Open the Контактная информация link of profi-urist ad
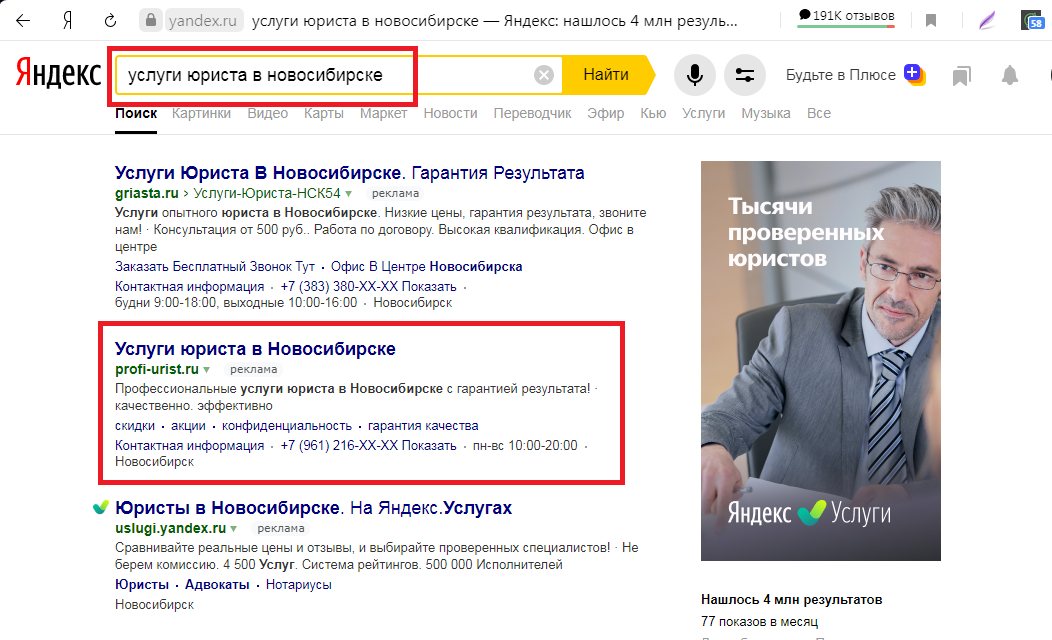The height and width of the screenshot is (640, 1052). point(189,445)
